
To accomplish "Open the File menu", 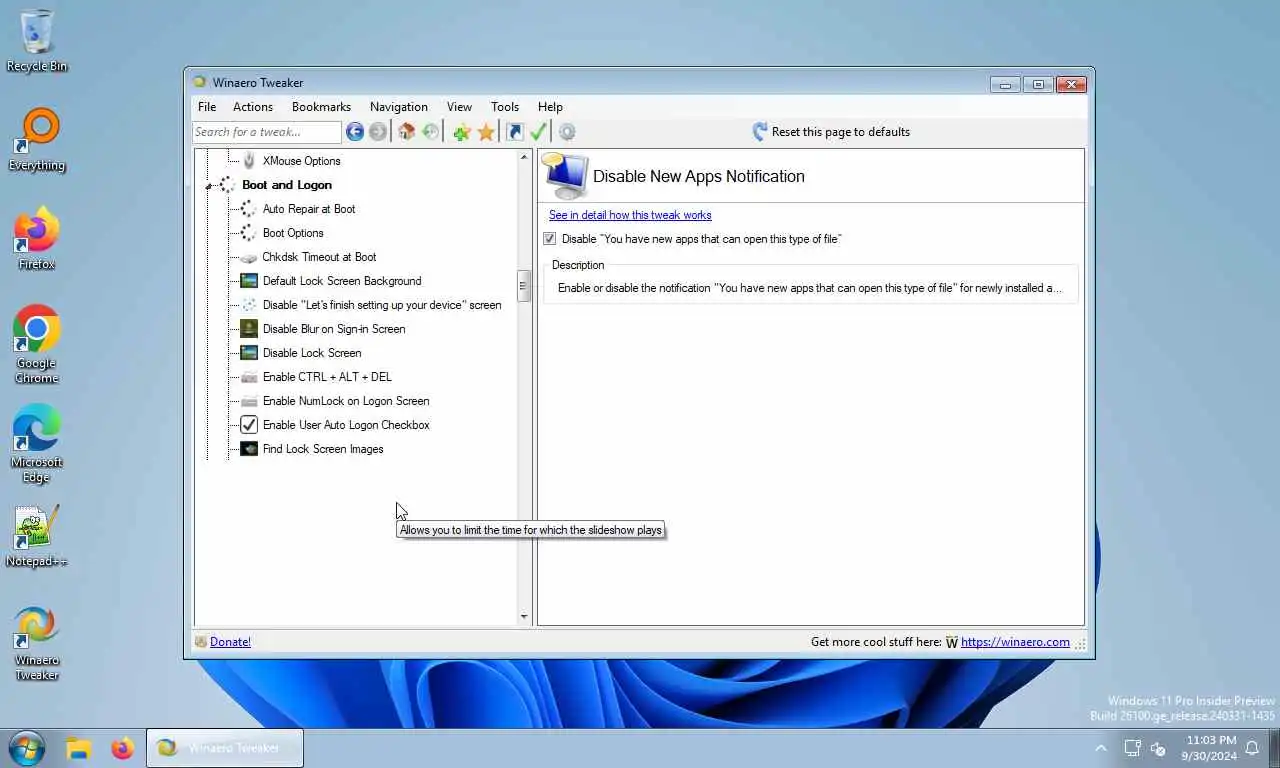I will click(x=207, y=107).
